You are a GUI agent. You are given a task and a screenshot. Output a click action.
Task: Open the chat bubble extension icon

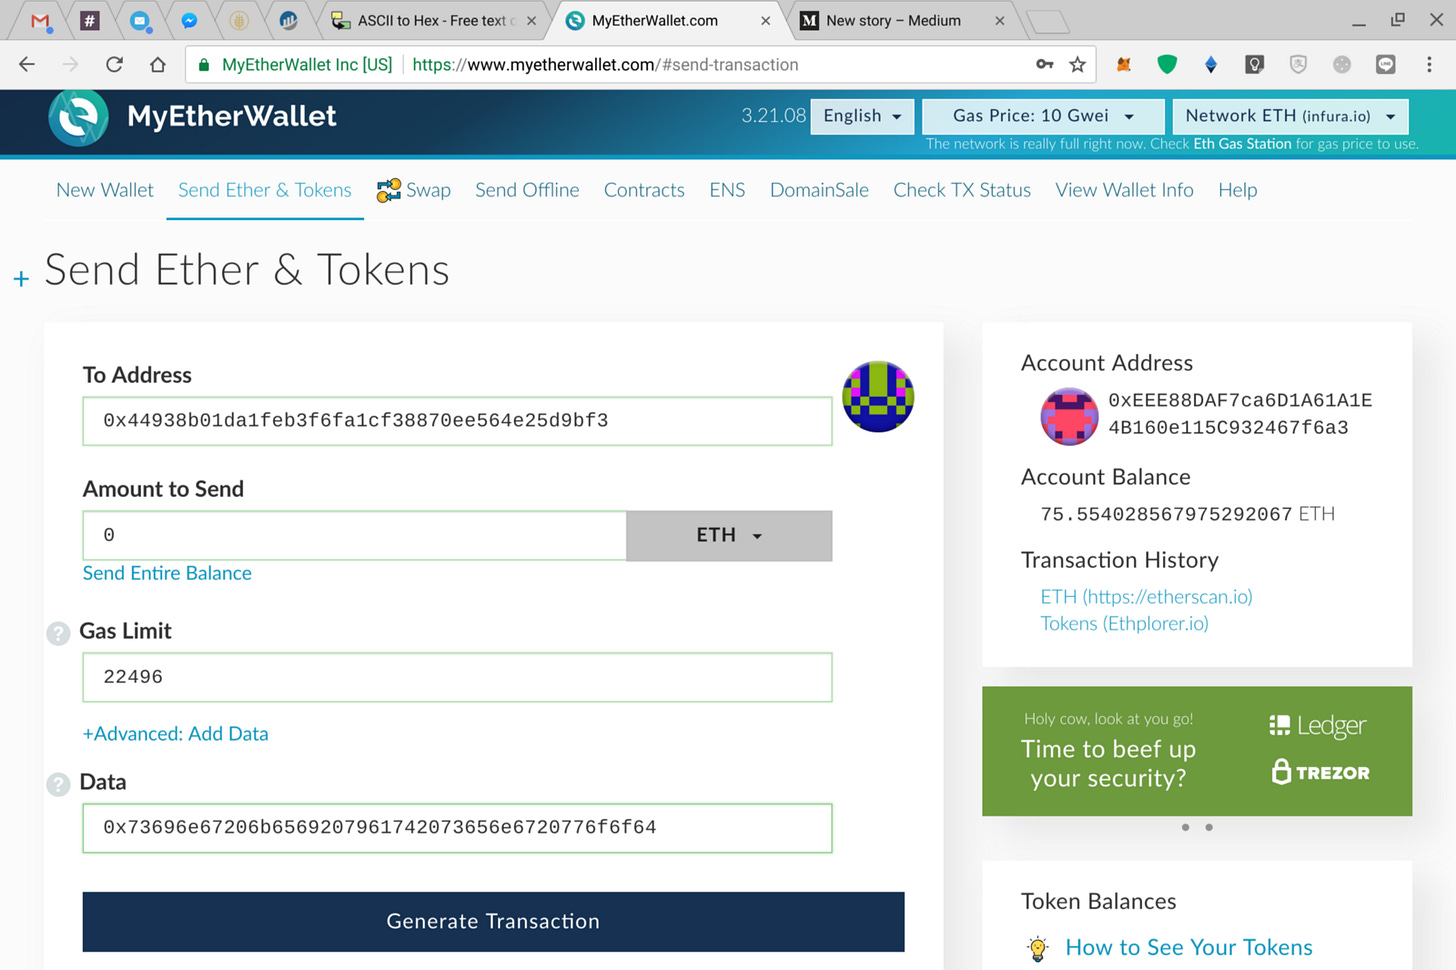point(1385,64)
